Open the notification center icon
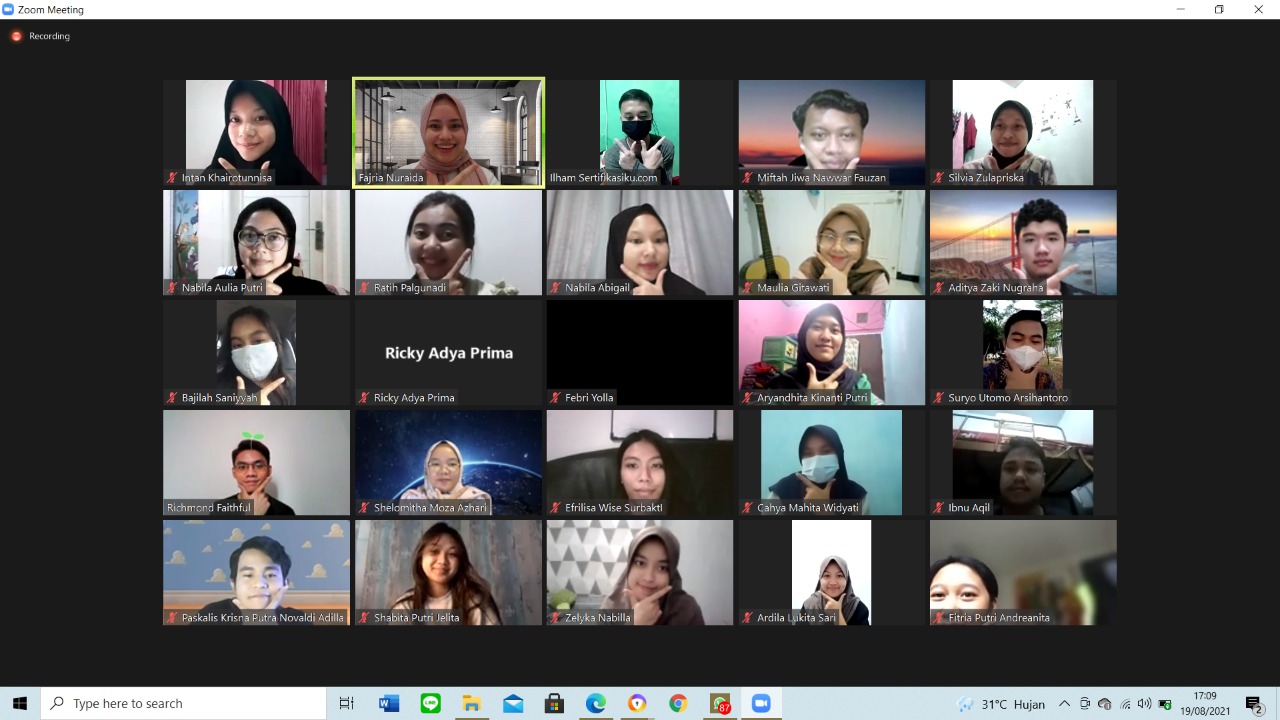 (1254, 704)
